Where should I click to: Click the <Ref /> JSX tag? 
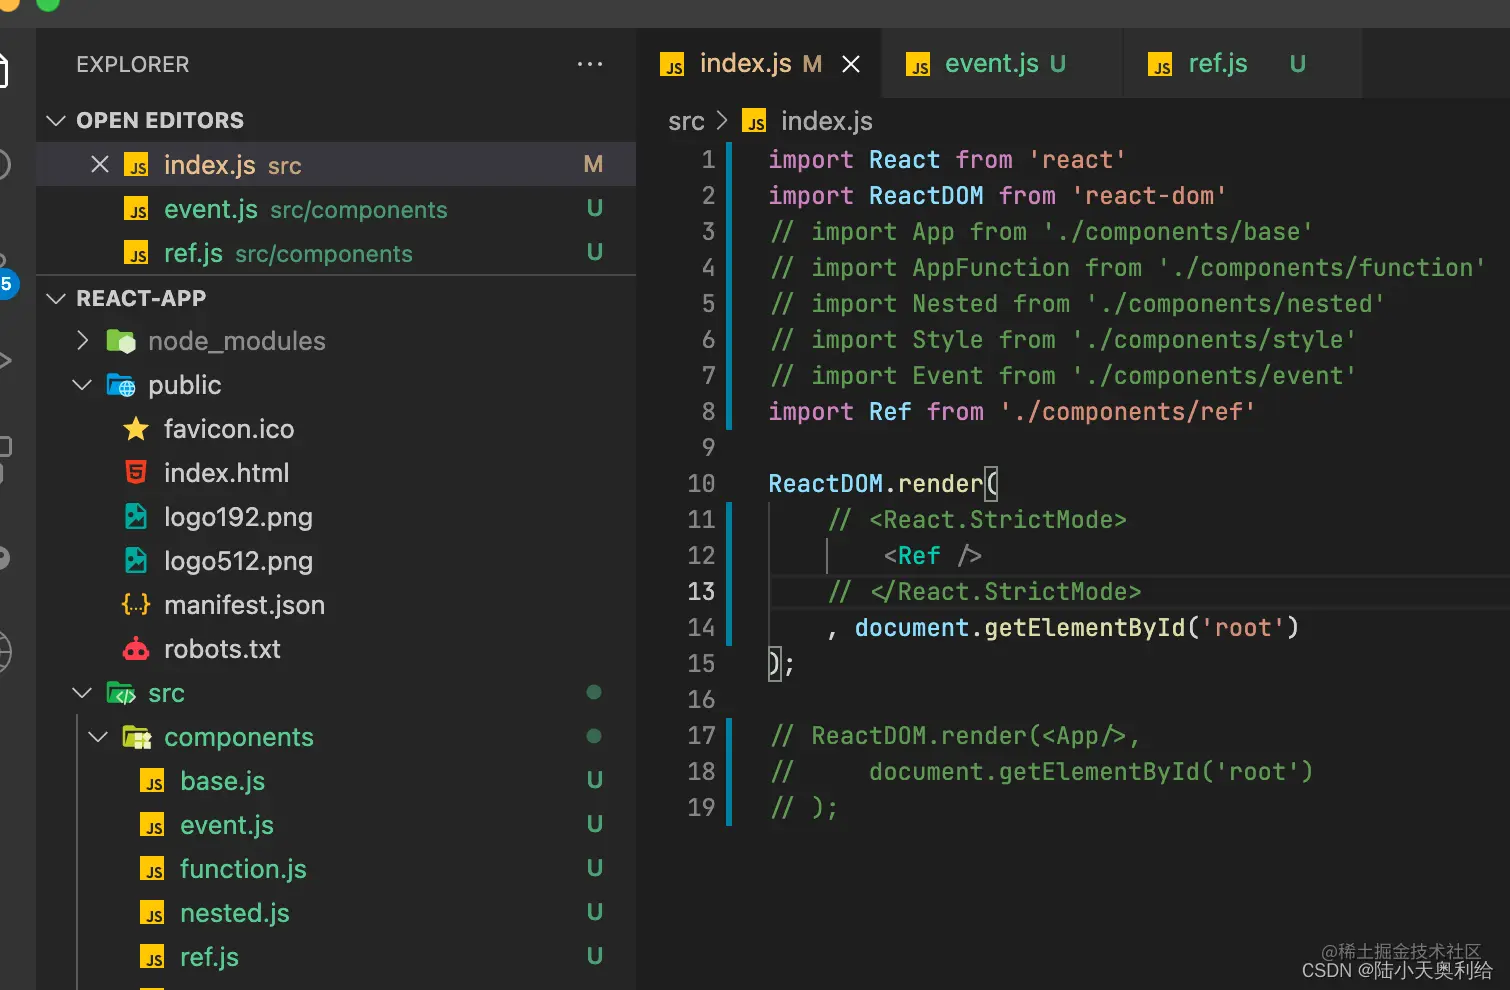click(932, 555)
